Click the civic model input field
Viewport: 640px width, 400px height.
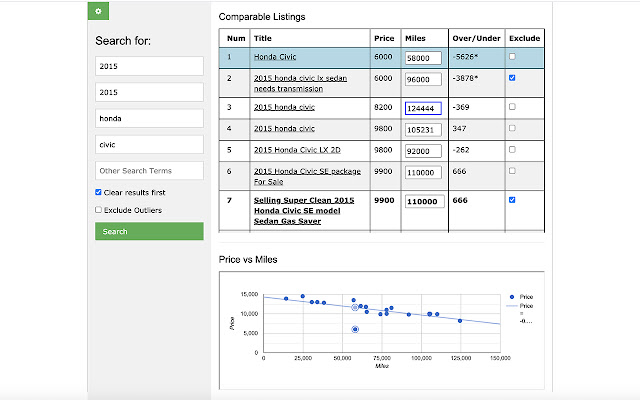pos(149,144)
